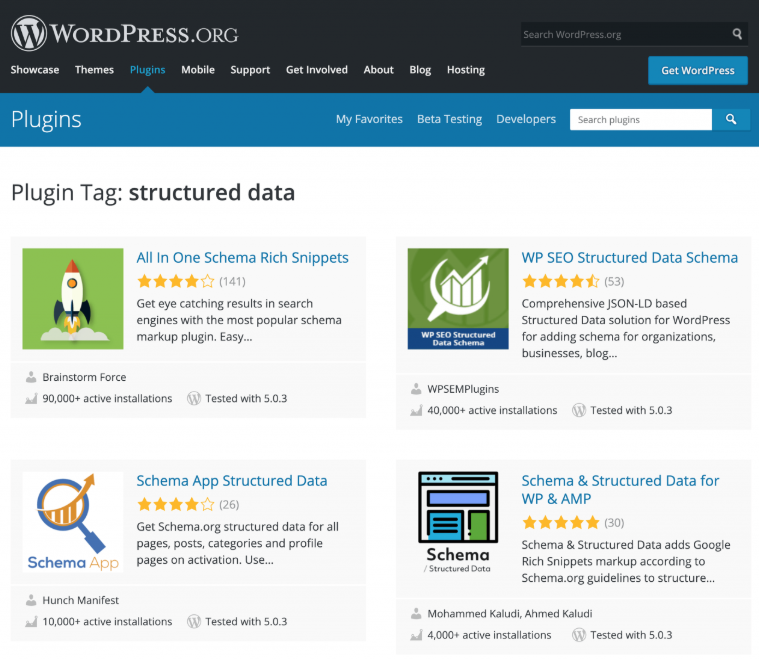Click the WordPress icon in Schema App card footer
The image size is (759, 659).
pyautogui.click(x=194, y=622)
